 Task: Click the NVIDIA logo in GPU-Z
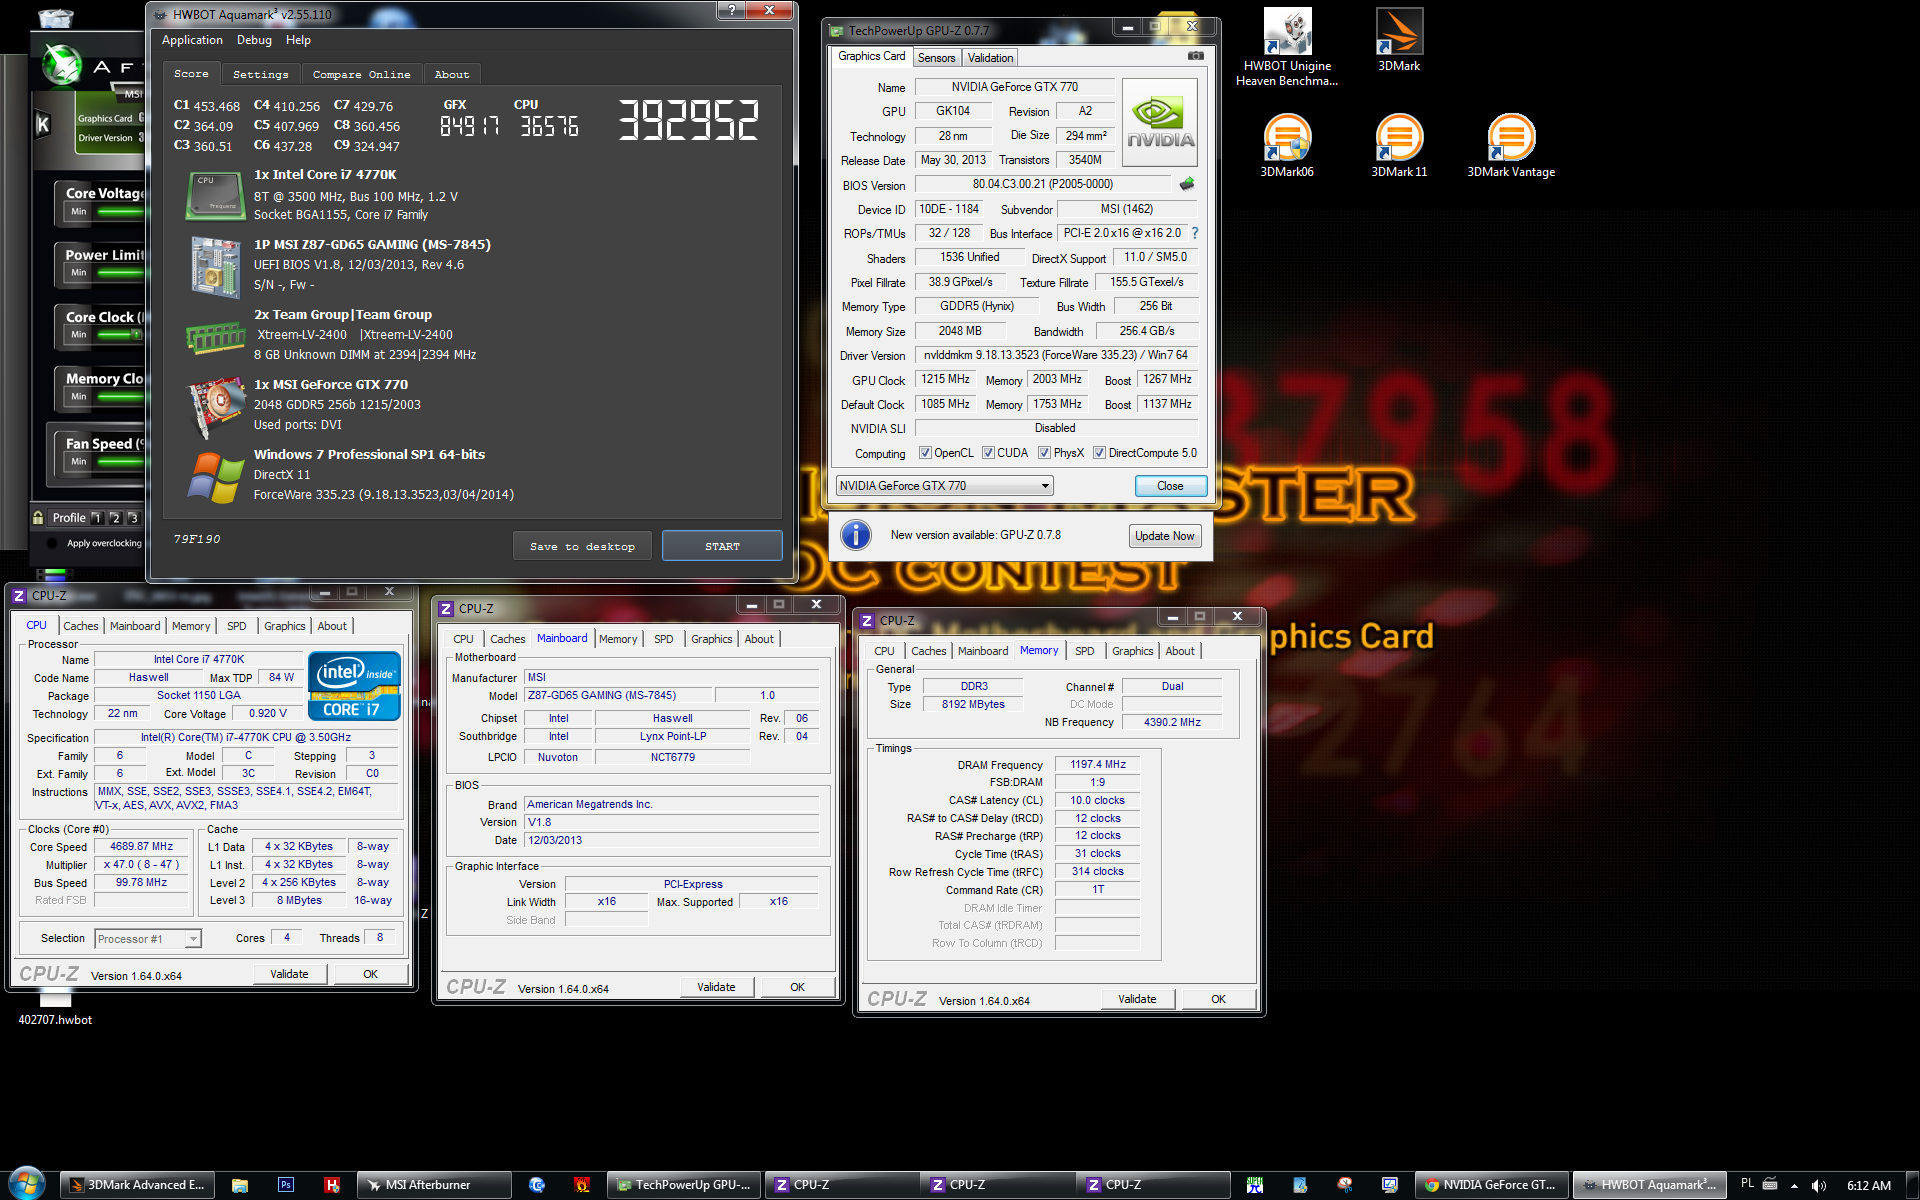pos(1160,123)
